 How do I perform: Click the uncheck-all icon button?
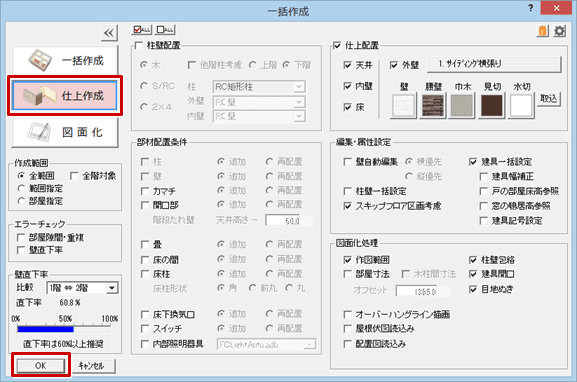[165, 30]
